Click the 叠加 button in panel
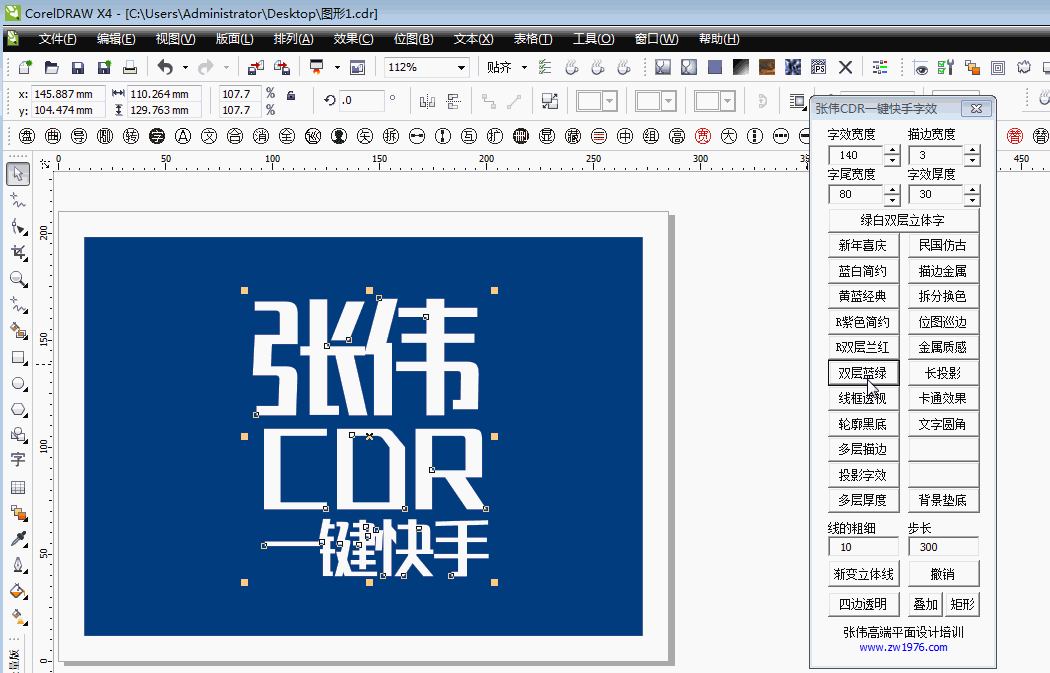 coord(925,605)
